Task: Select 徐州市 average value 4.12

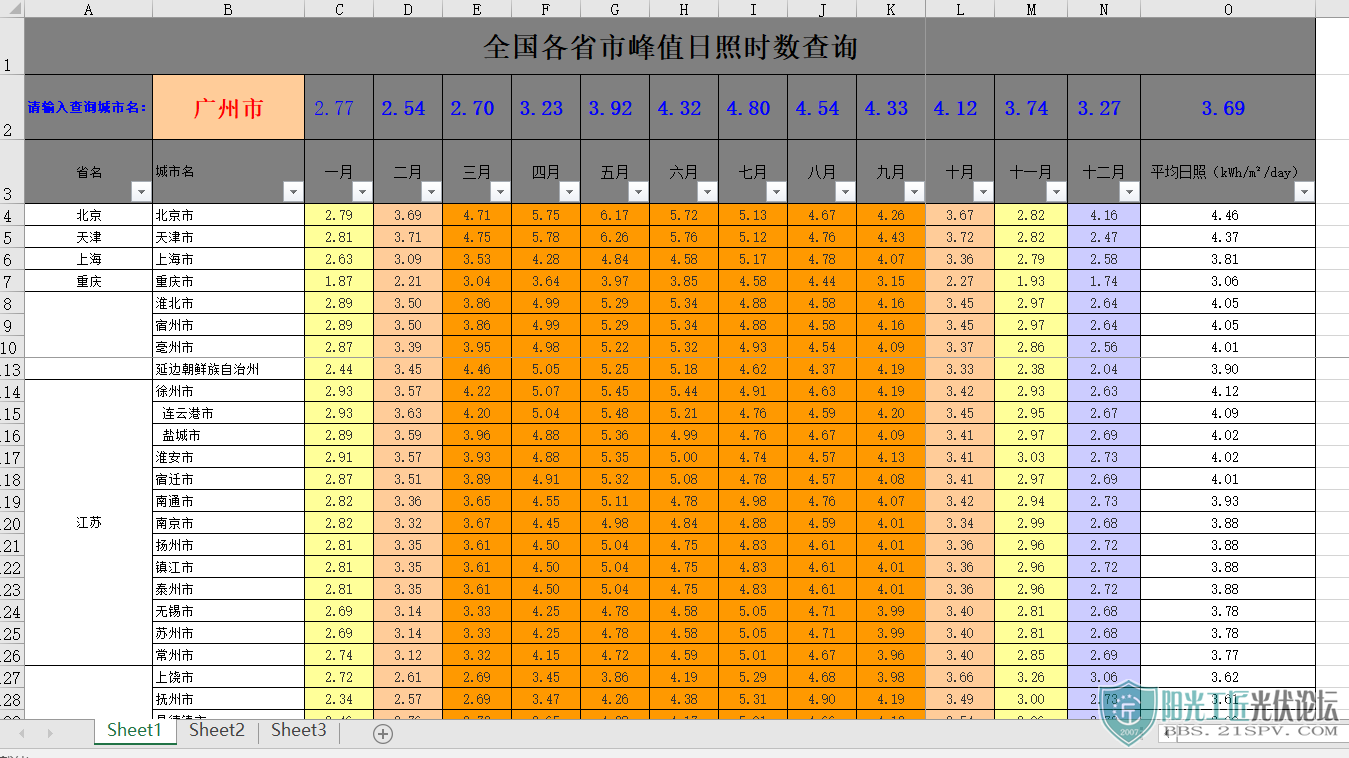Action: click(1228, 391)
